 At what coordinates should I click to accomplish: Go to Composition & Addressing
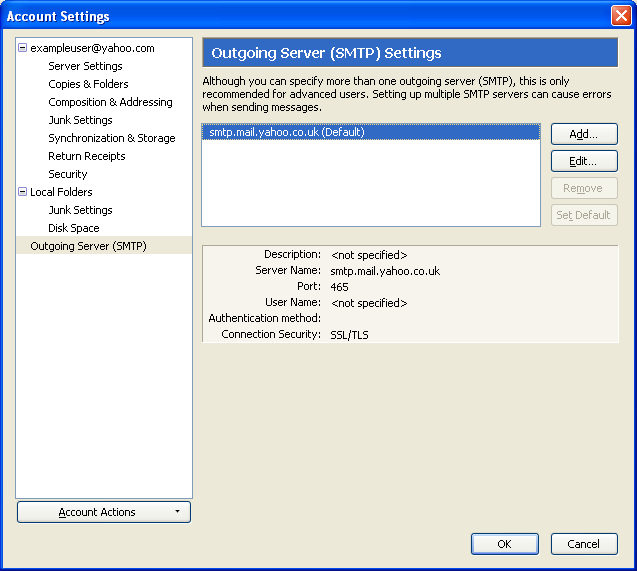pos(110,102)
